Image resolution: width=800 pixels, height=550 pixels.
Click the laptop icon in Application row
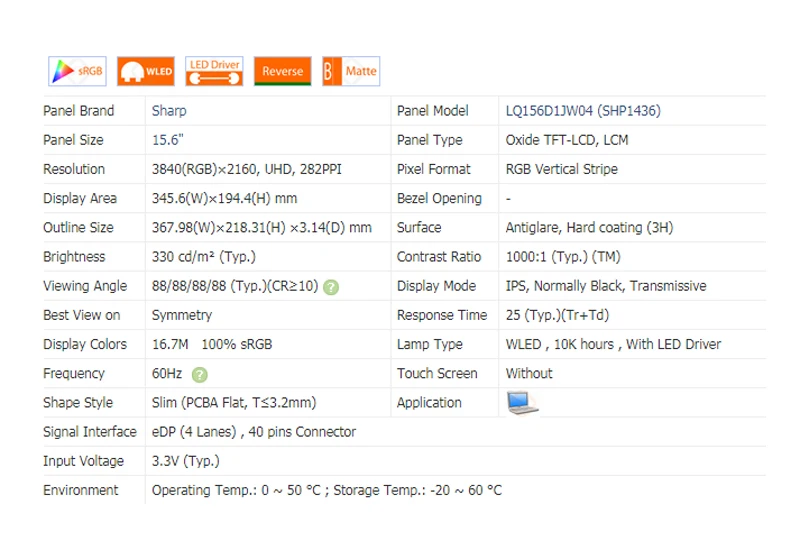coord(522,403)
